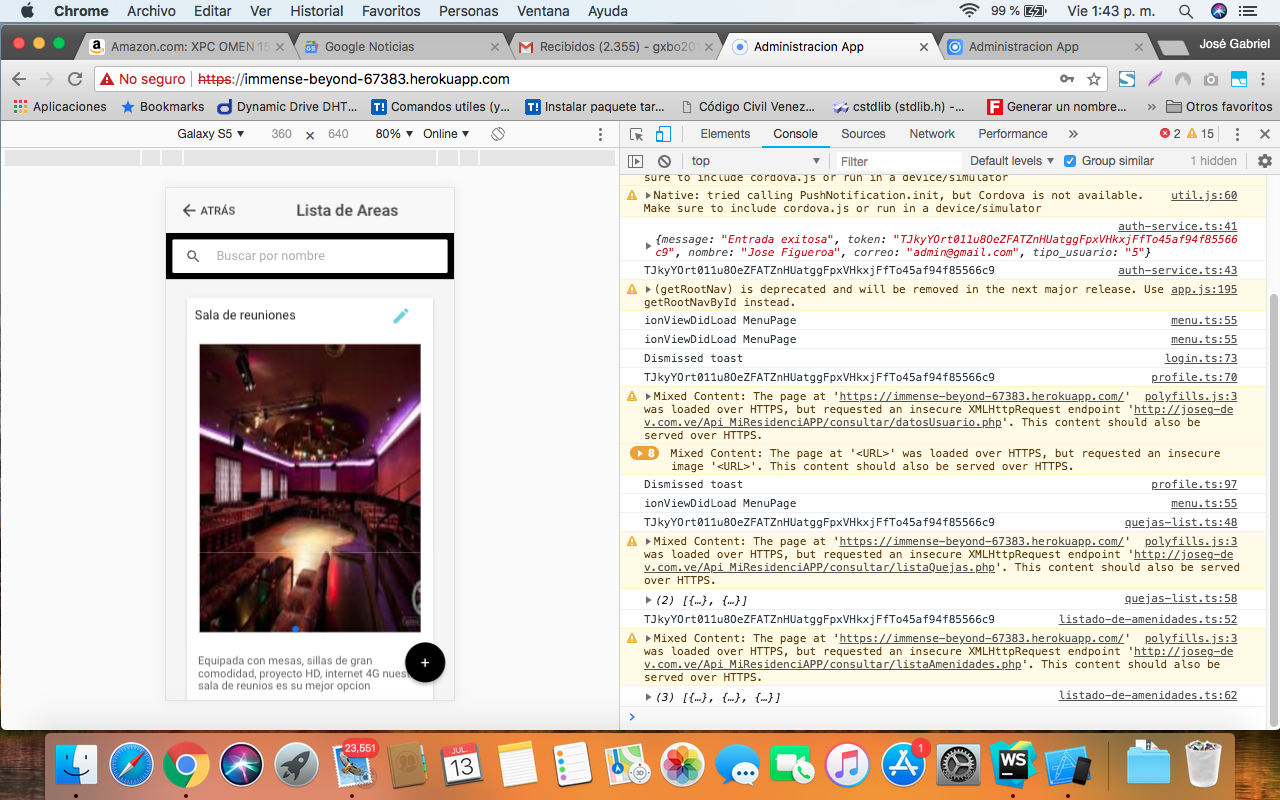Expand the three-item array log entry
Screen dimensions: 1280x800
(x=650, y=697)
